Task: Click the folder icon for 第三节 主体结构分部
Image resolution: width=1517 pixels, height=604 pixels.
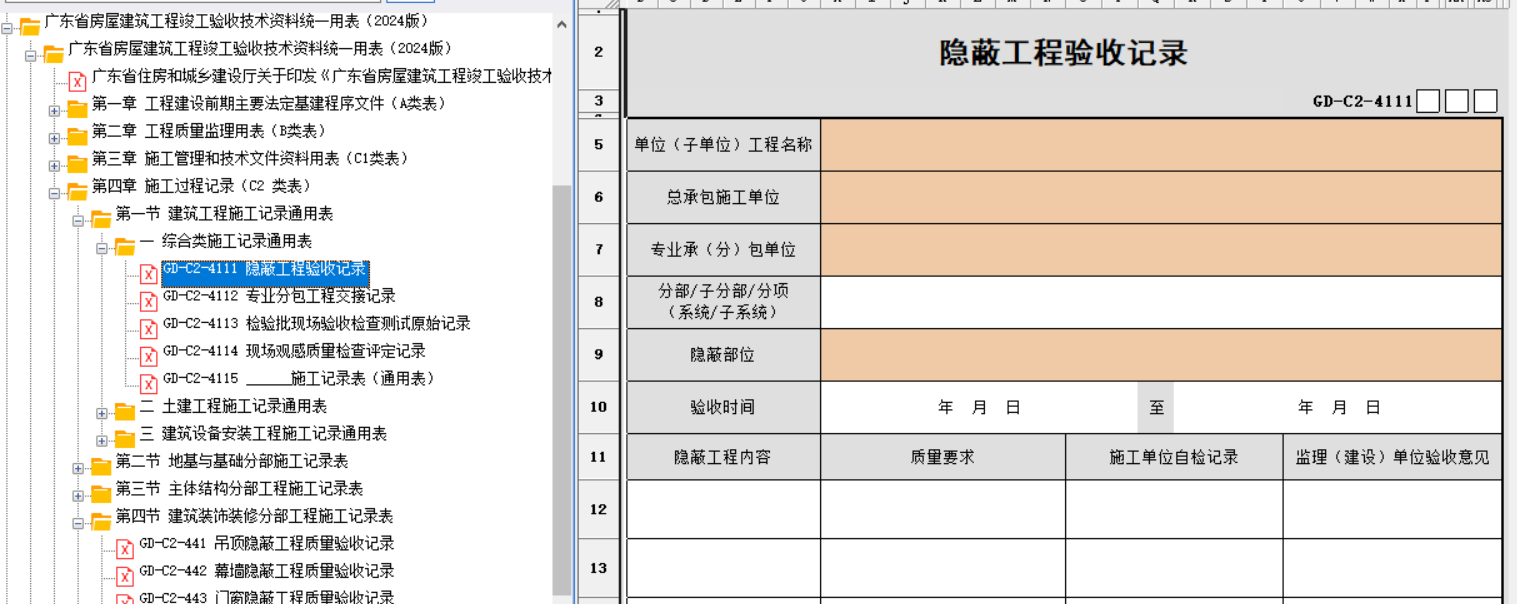Action: (x=101, y=493)
